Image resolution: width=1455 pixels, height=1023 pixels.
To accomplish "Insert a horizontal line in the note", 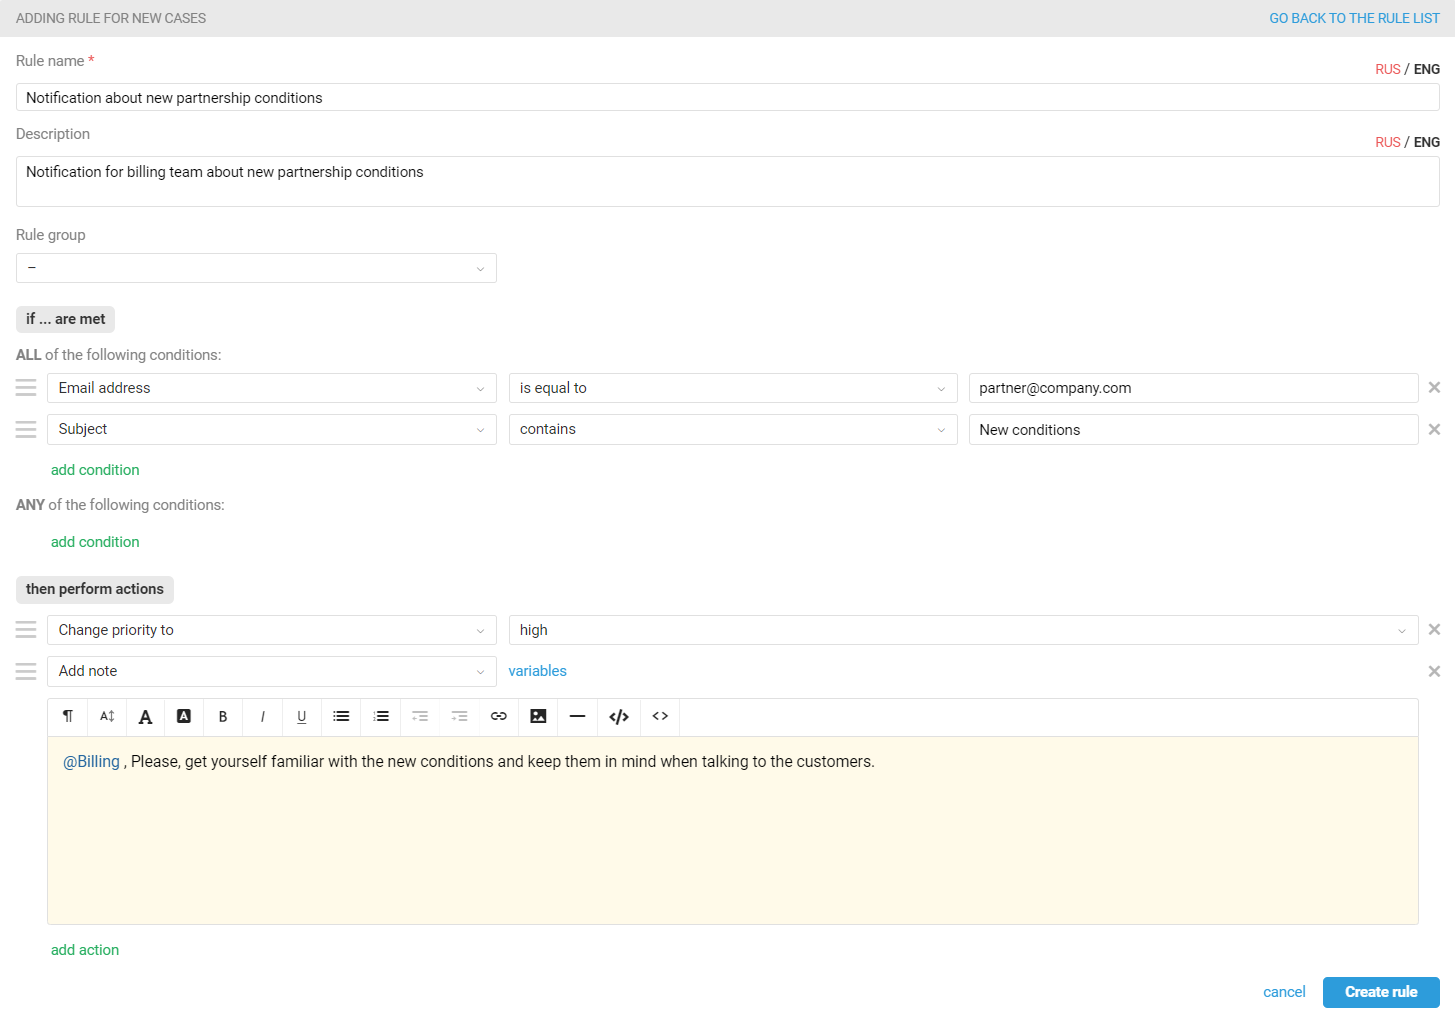I will tap(577, 717).
